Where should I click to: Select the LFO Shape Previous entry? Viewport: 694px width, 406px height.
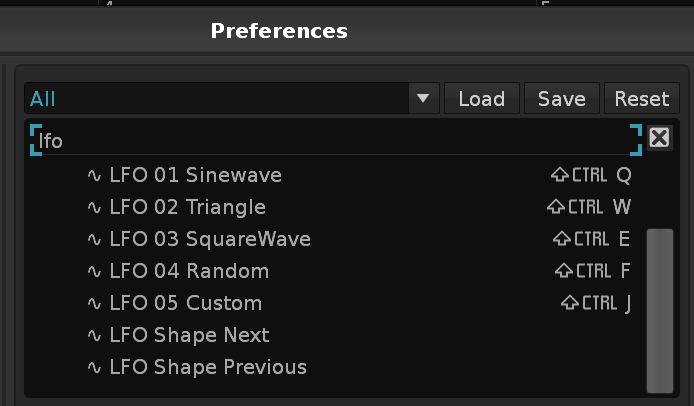[208, 367]
